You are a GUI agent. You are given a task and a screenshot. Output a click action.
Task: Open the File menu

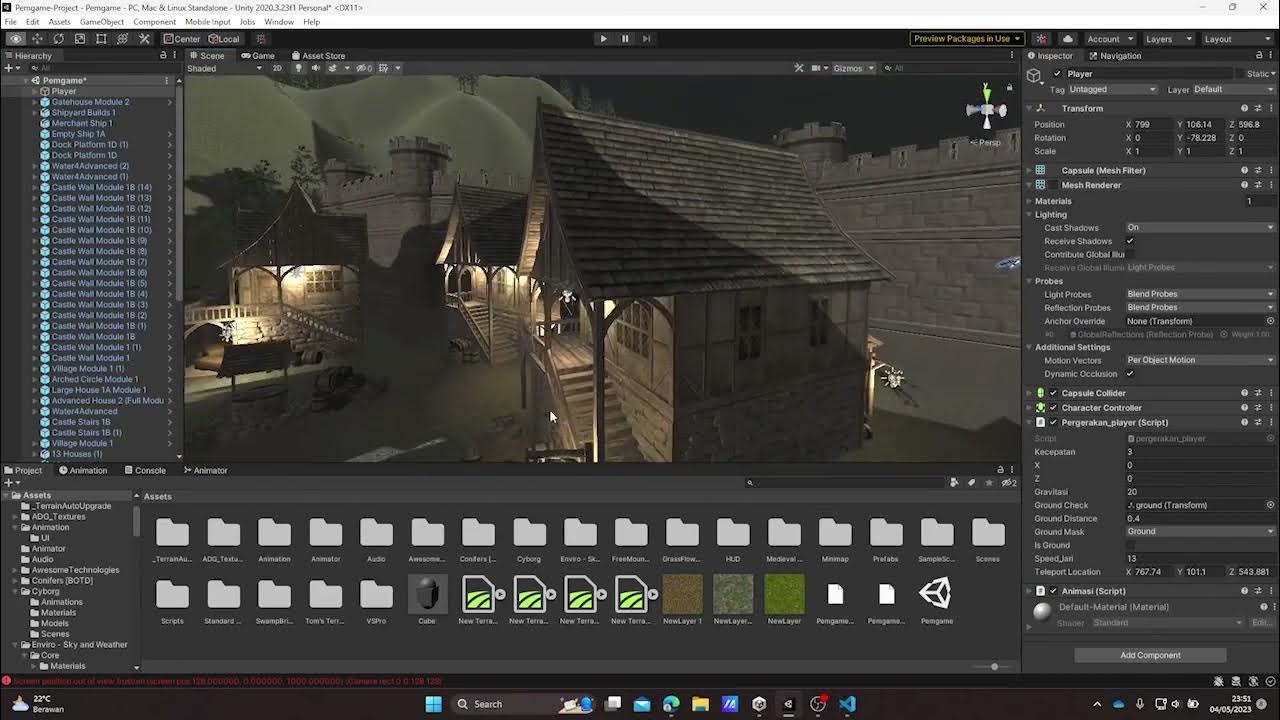point(10,22)
